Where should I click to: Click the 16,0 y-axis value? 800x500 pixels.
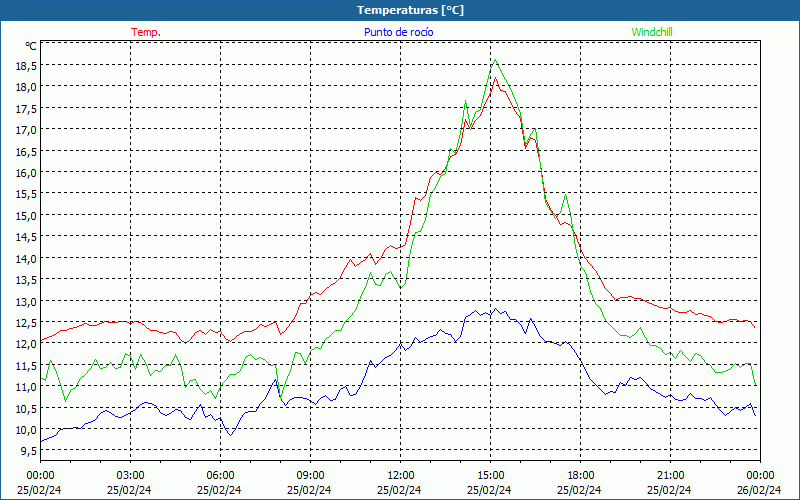(27, 172)
